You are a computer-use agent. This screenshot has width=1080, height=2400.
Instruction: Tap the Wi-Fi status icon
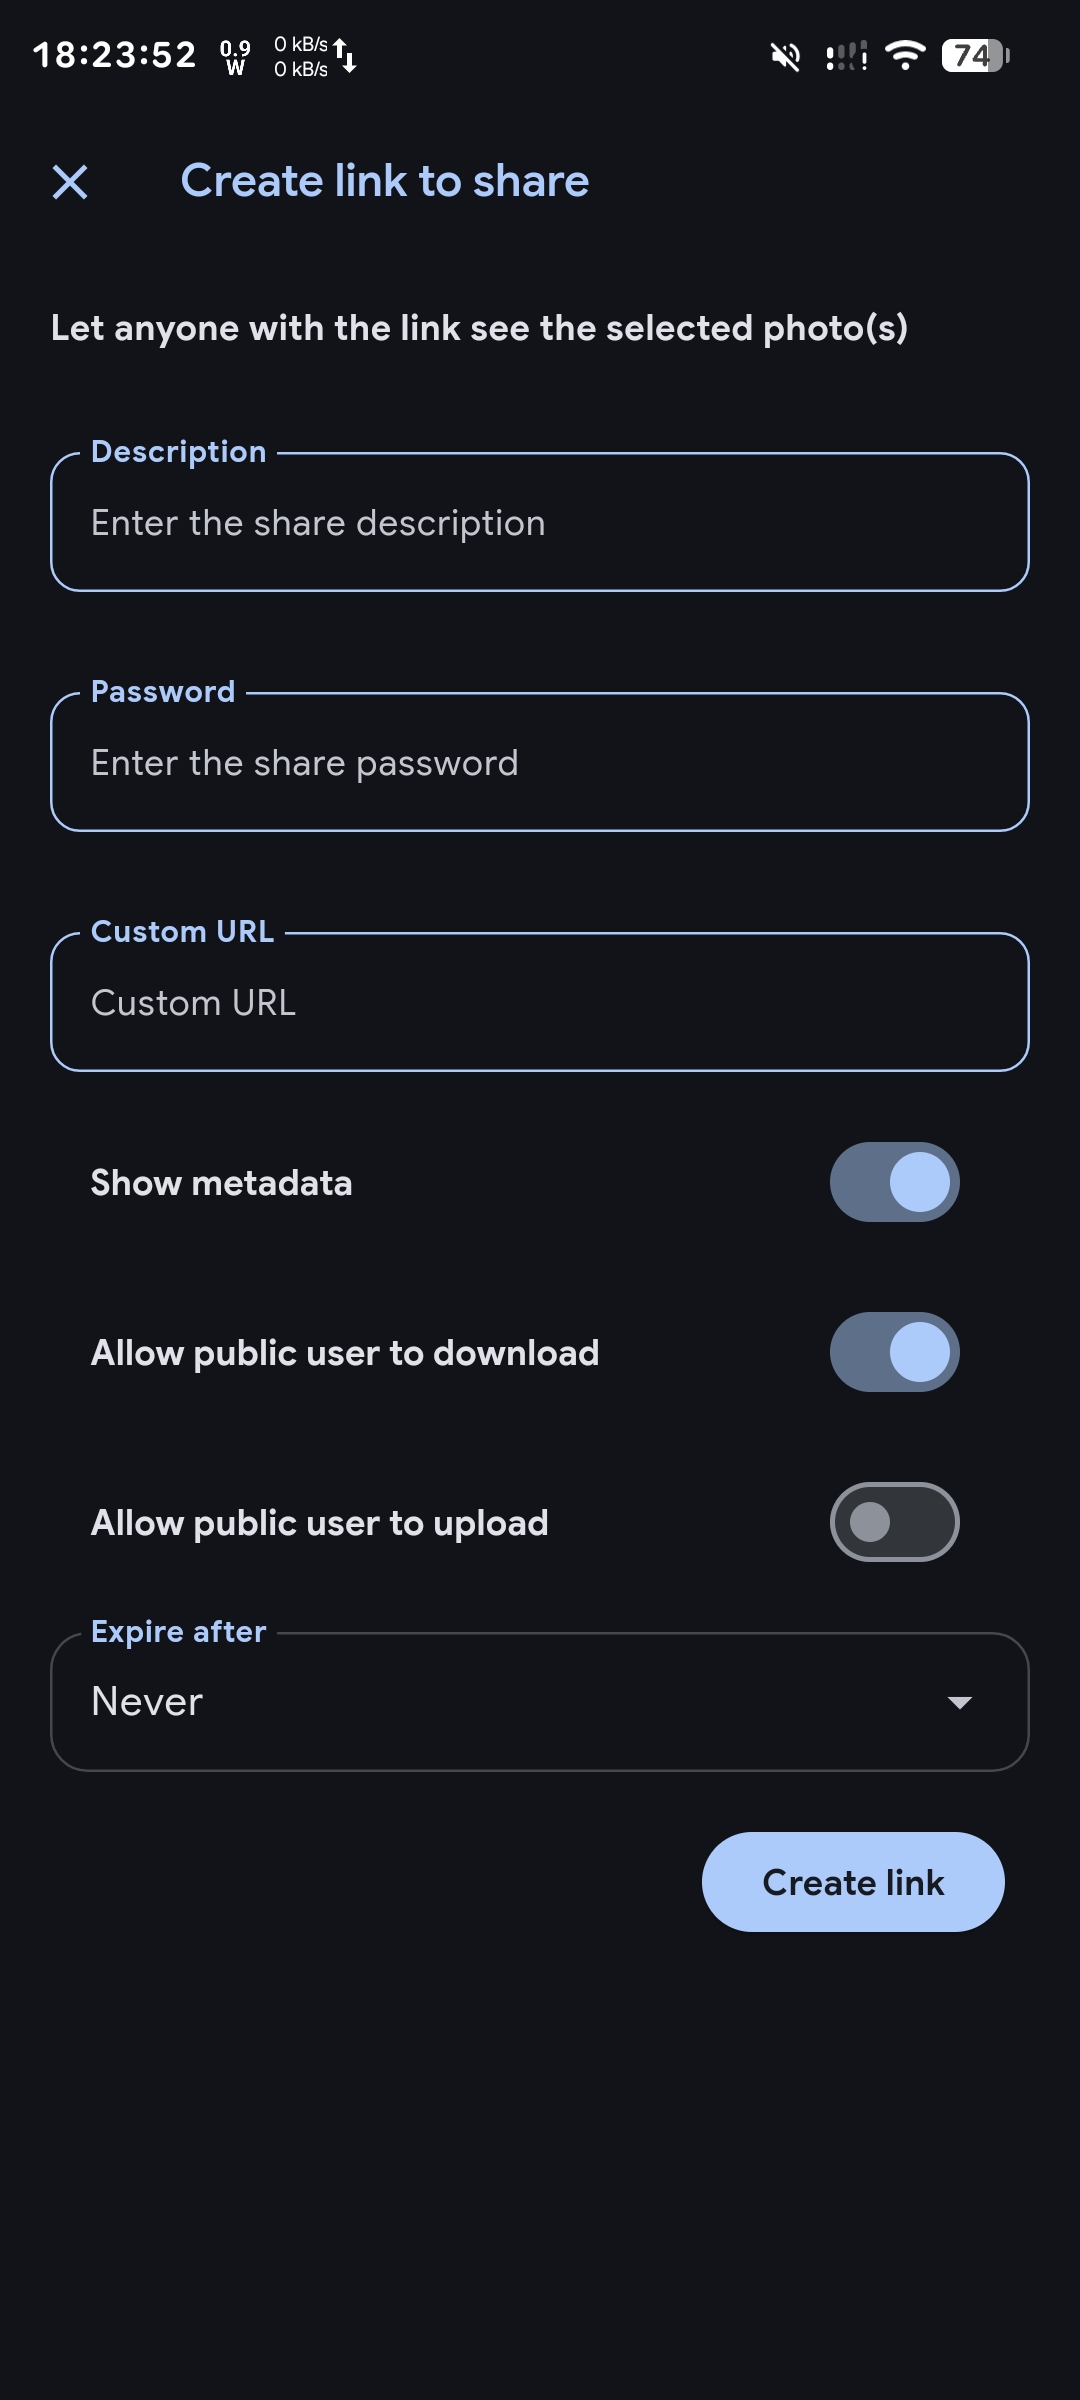point(905,56)
